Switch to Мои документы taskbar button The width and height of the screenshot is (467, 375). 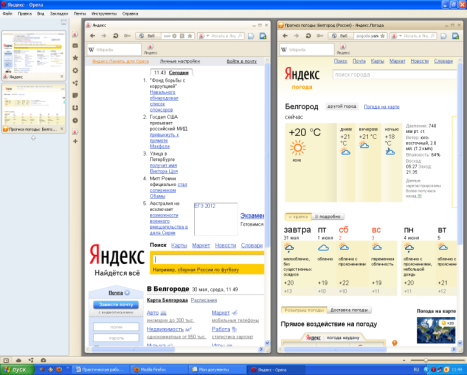pyautogui.click(x=217, y=370)
